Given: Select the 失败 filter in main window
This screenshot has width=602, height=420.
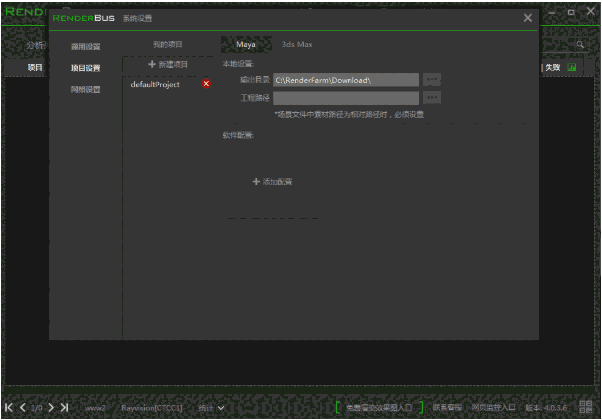Looking at the screenshot, I should click(x=553, y=68).
